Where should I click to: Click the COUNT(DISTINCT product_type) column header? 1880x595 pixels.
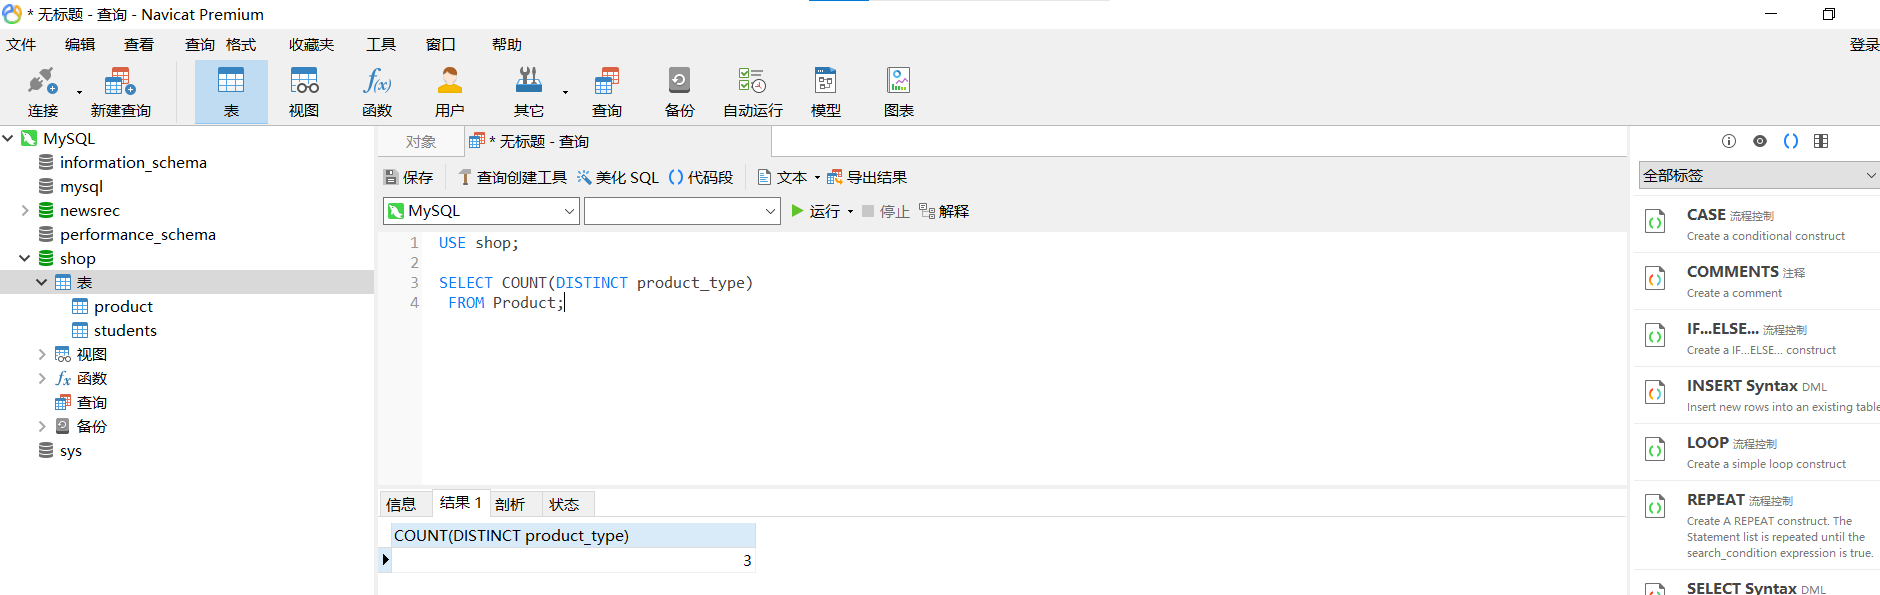(x=573, y=535)
